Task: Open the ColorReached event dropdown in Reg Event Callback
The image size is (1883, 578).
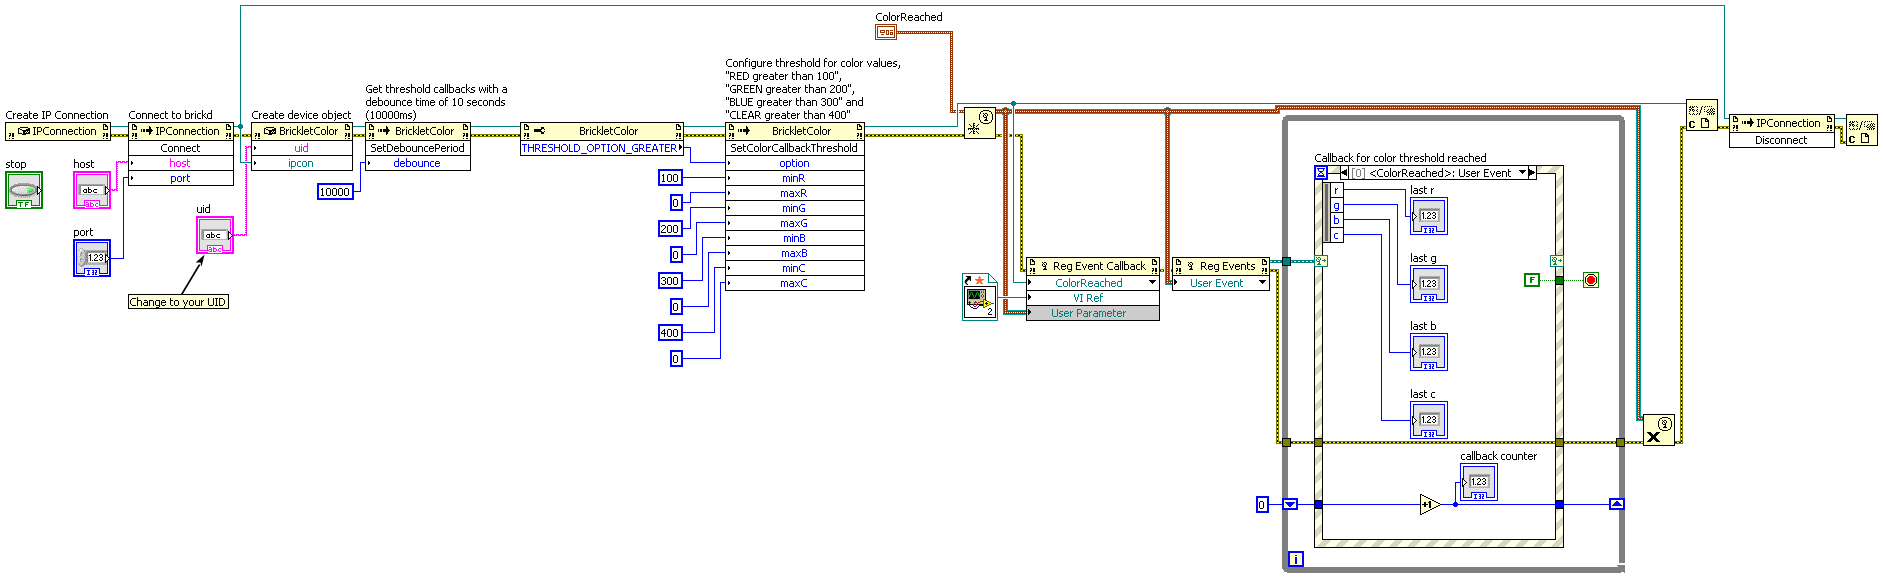Action: pyautogui.click(x=1153, y=283)
